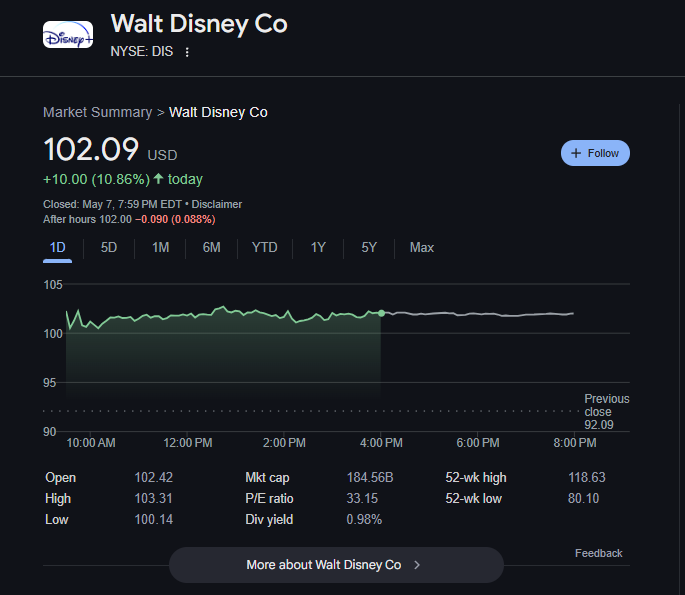This screenshot has width=685, height=595.
Task: Select the Max chart range
Action: point(422,247)
